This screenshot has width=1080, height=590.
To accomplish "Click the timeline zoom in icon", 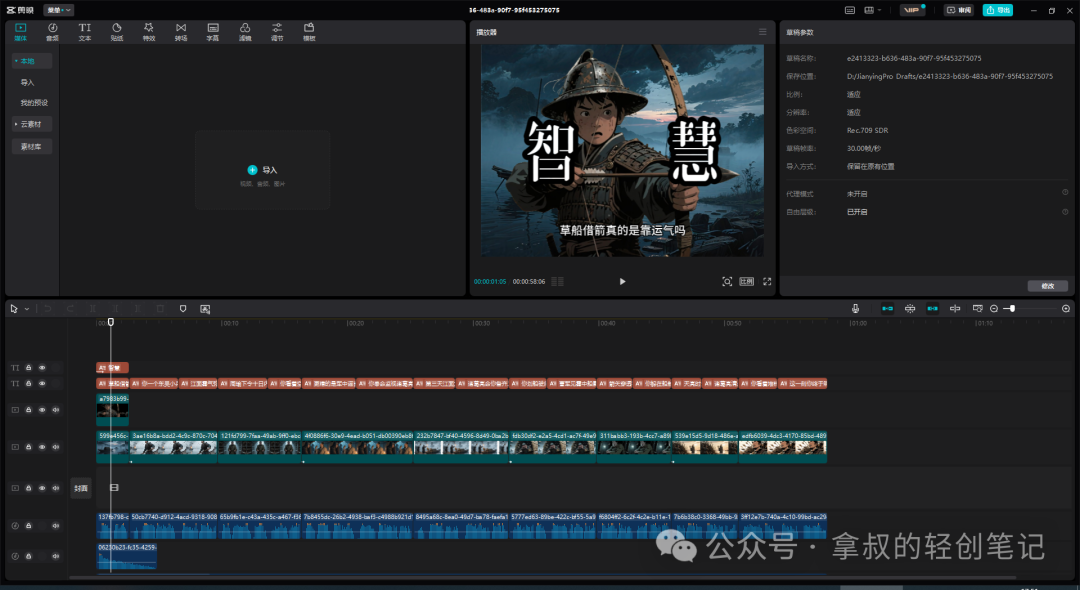I will click(x=1066, y=308).
